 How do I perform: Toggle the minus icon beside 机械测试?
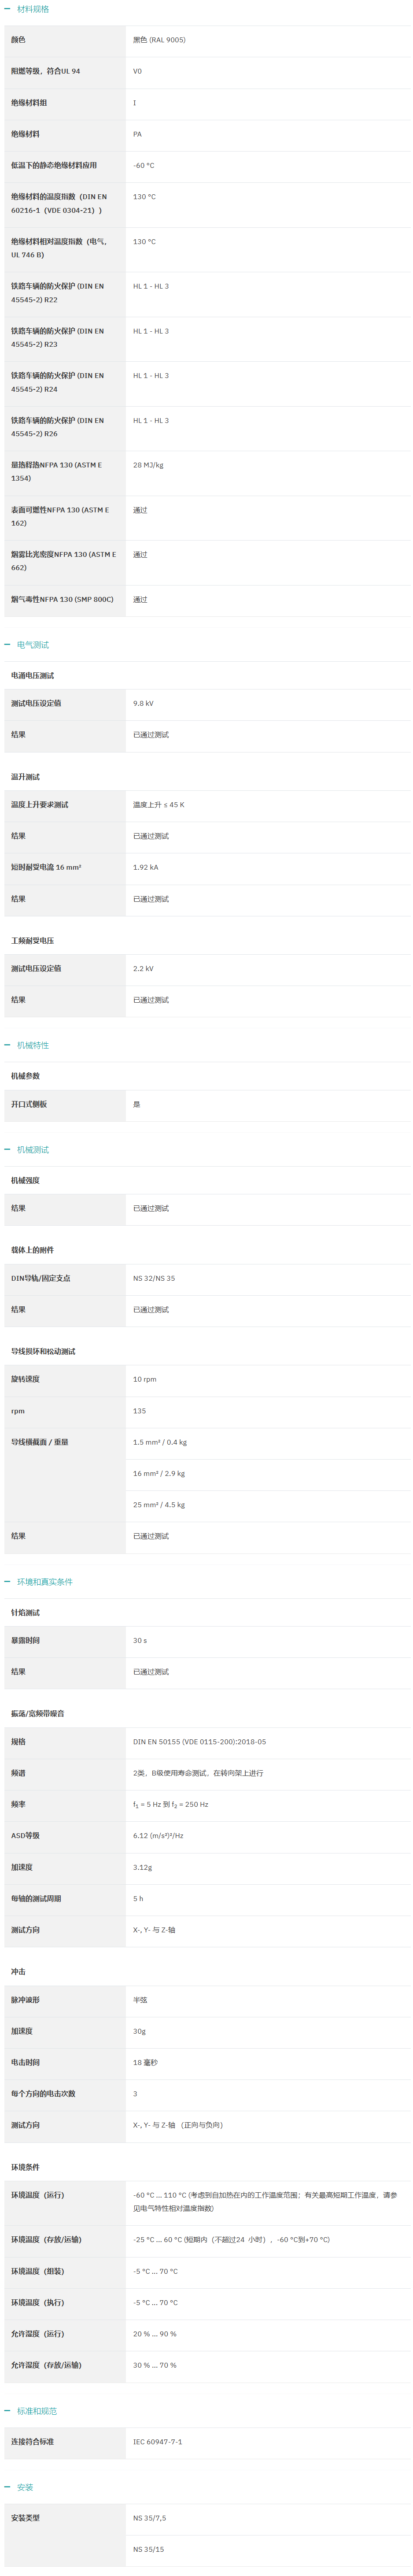(x=7, y=1149)
